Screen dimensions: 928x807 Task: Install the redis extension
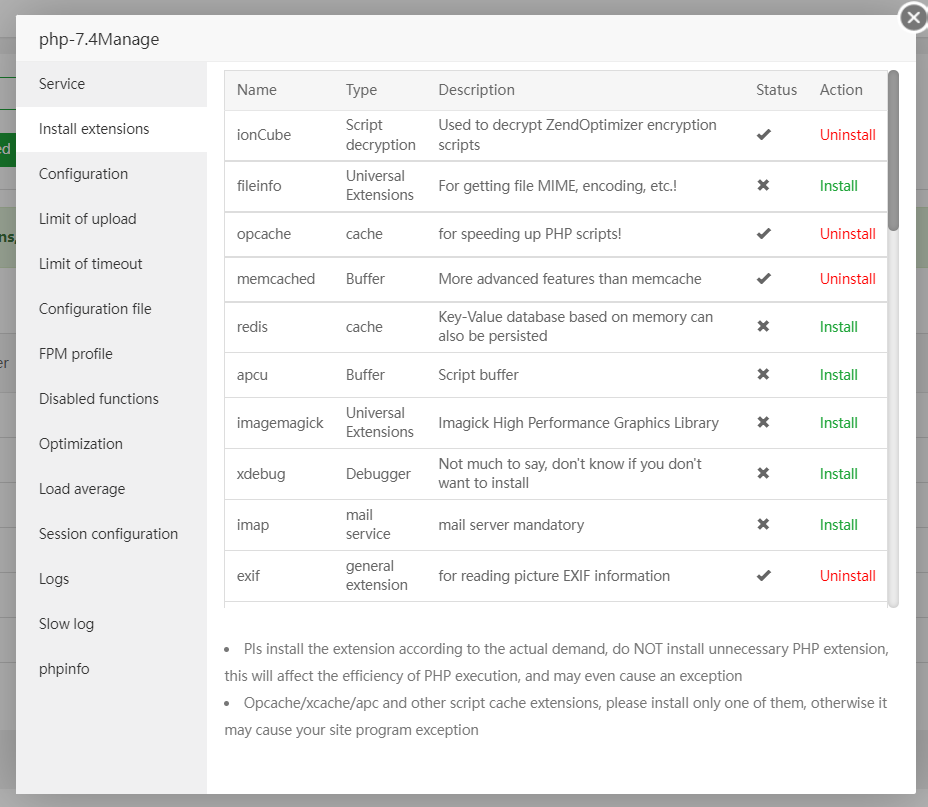point(839,327)
